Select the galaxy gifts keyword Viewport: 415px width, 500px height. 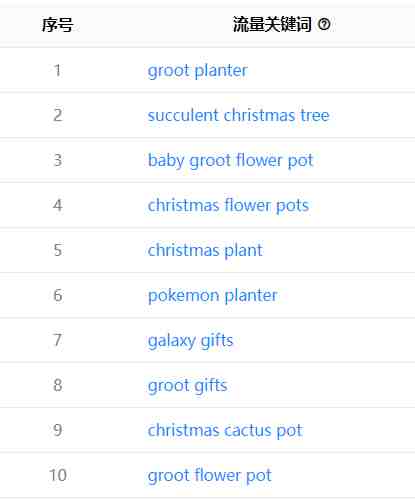pos(191,341)
